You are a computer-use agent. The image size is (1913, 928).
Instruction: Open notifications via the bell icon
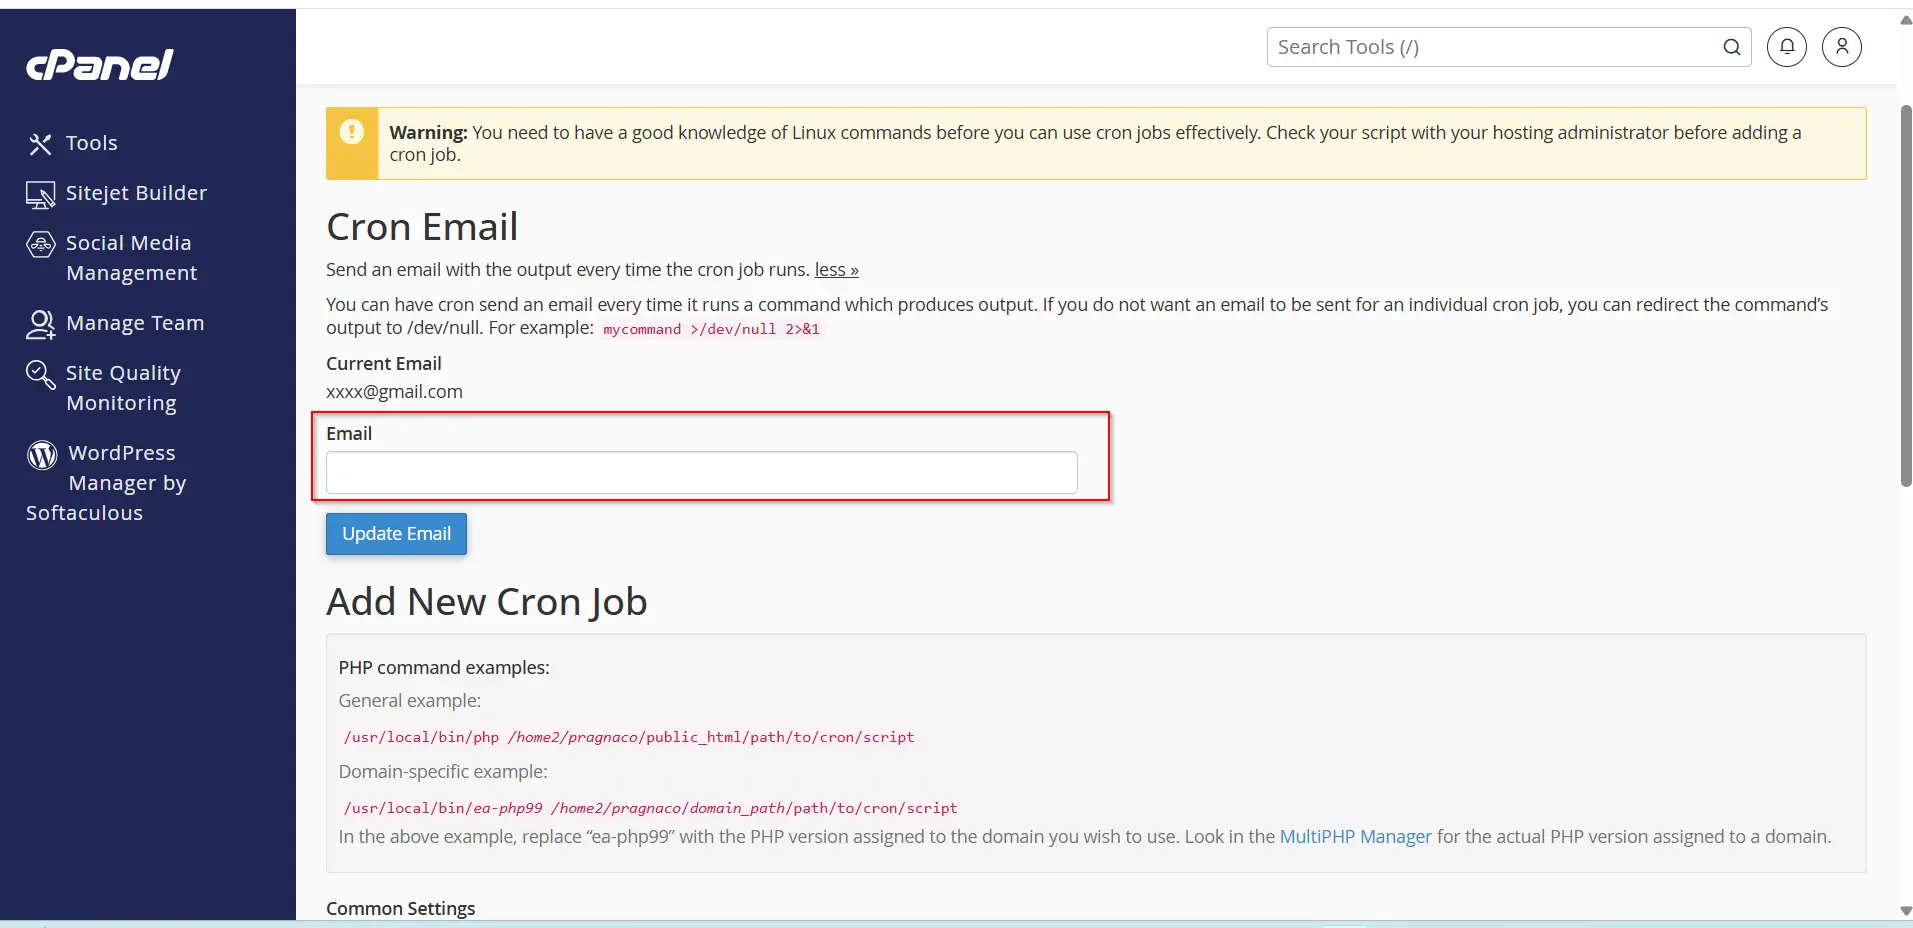[1787, 47]
